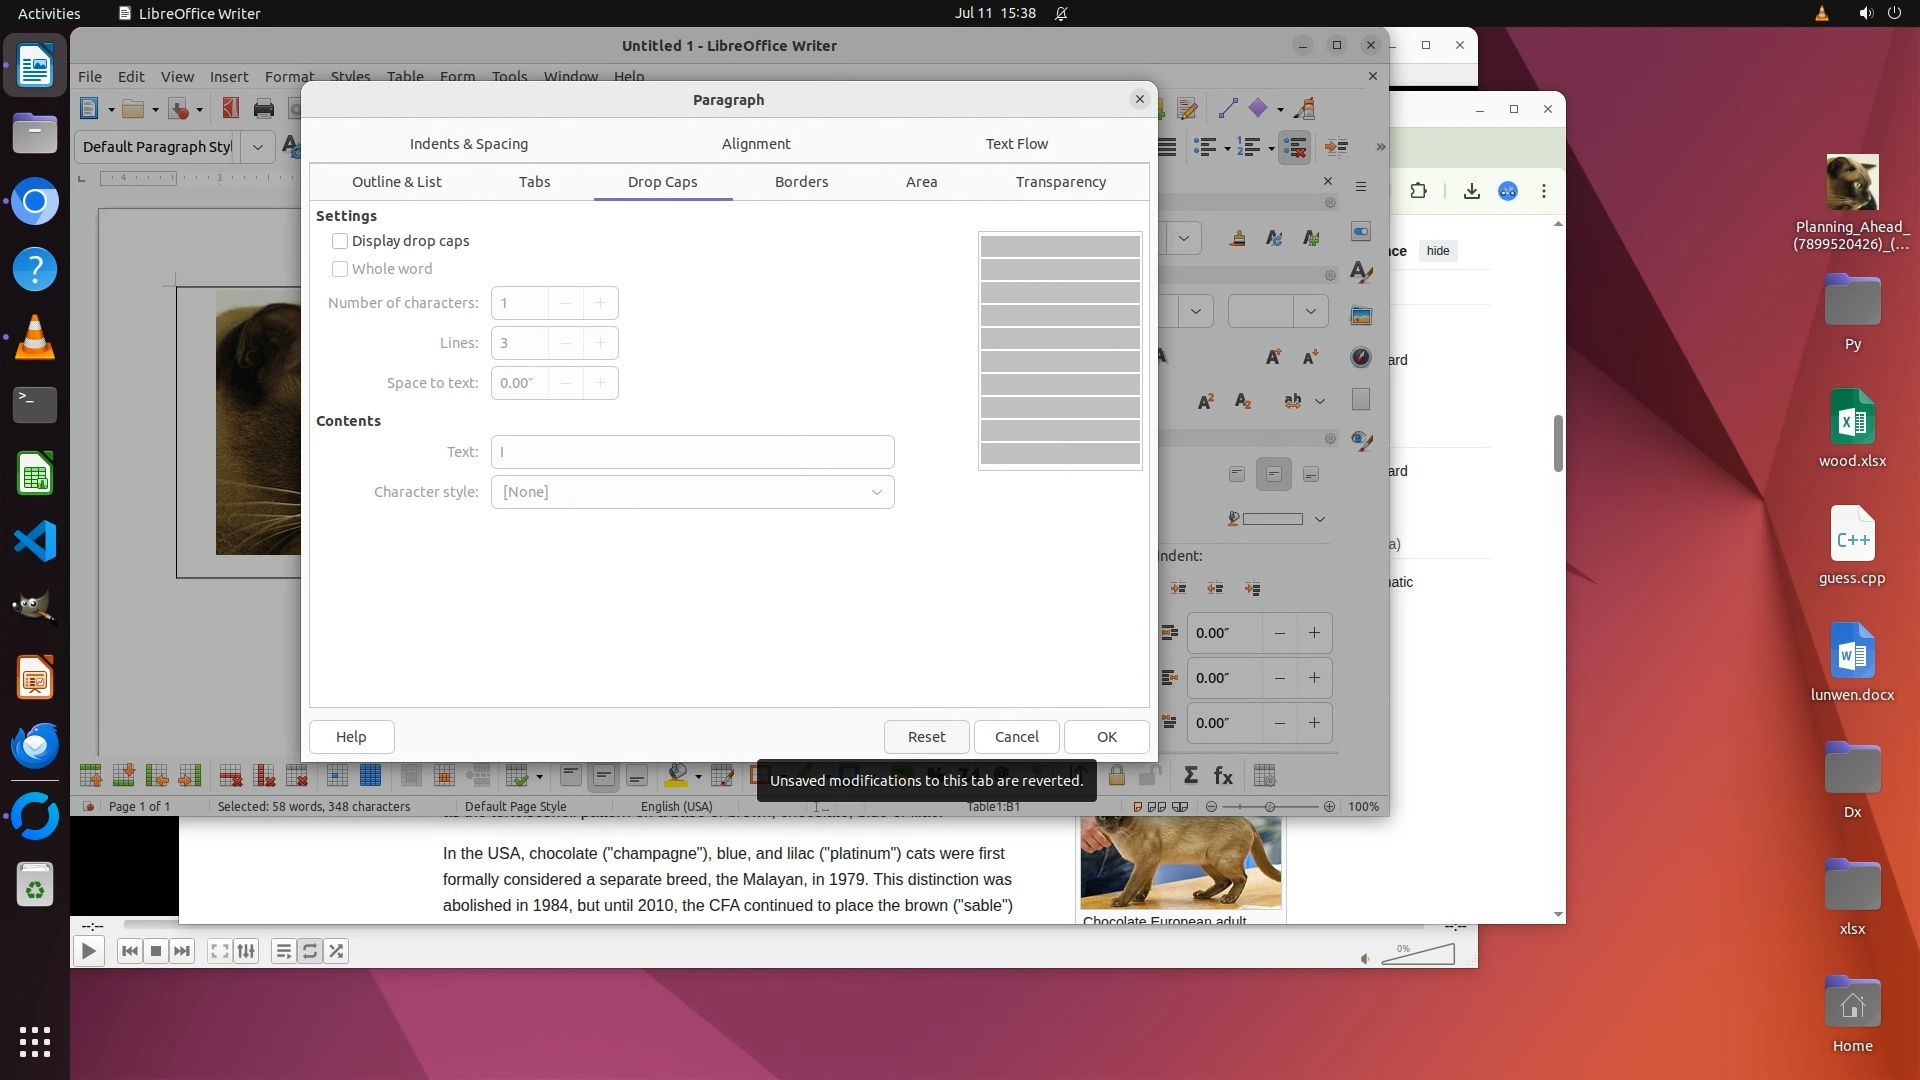Enable Display drop caps checkbox
Image resolution: width=1920 pixels, height=1080 pixels.
coord(340,241)
